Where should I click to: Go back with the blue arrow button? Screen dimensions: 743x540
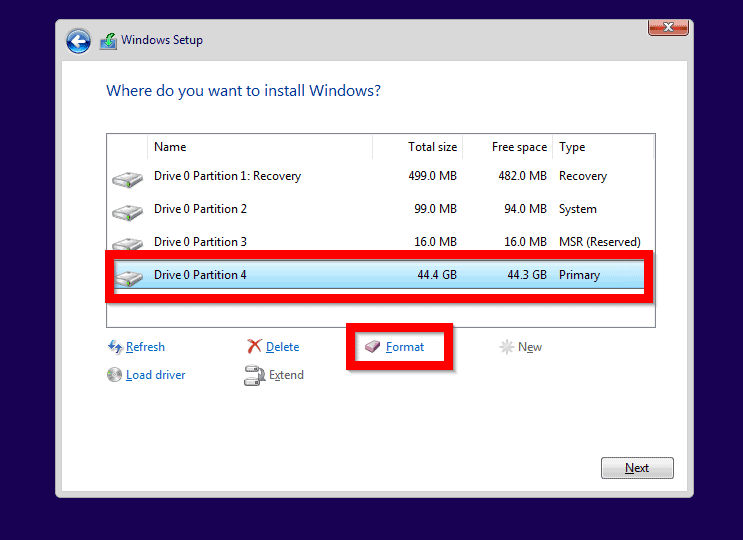[x=79, y=42]
